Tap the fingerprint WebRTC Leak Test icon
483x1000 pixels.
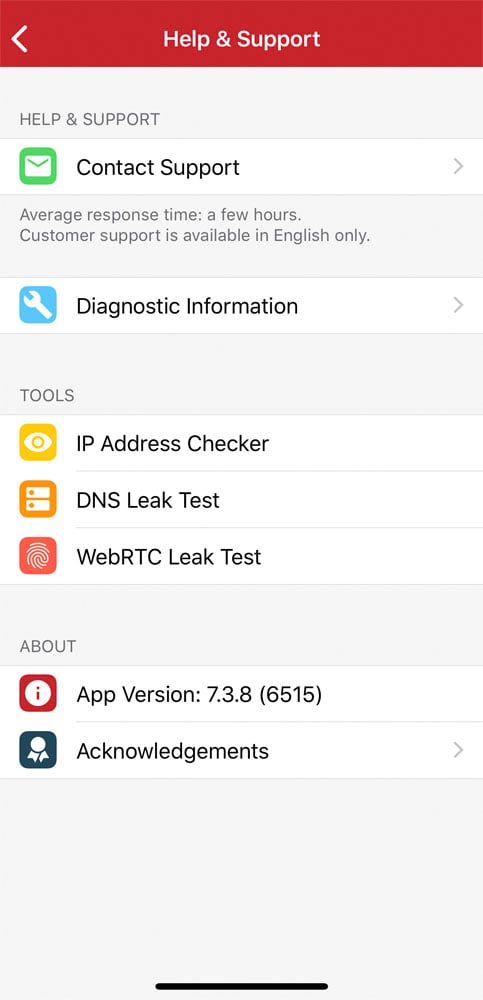pos(38,556)
